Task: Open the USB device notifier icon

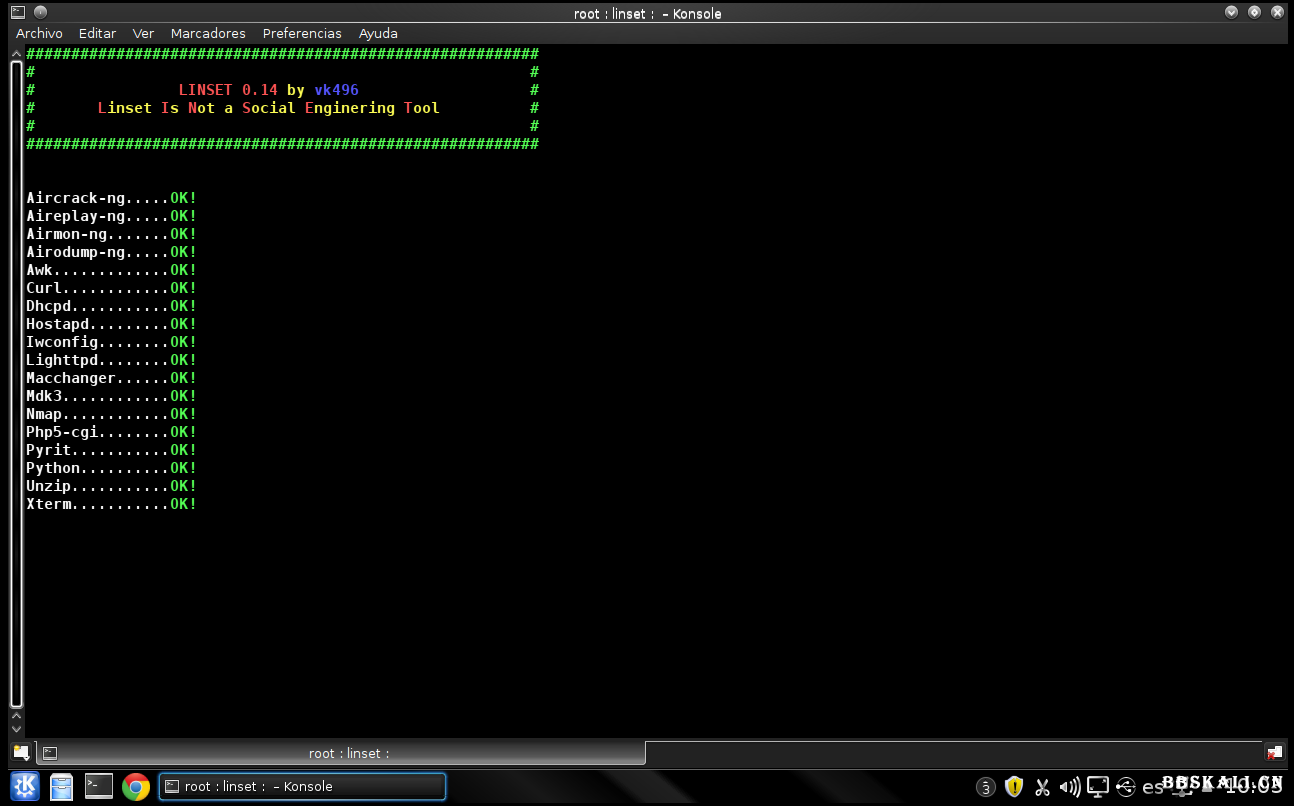Action: (1126, 787)
